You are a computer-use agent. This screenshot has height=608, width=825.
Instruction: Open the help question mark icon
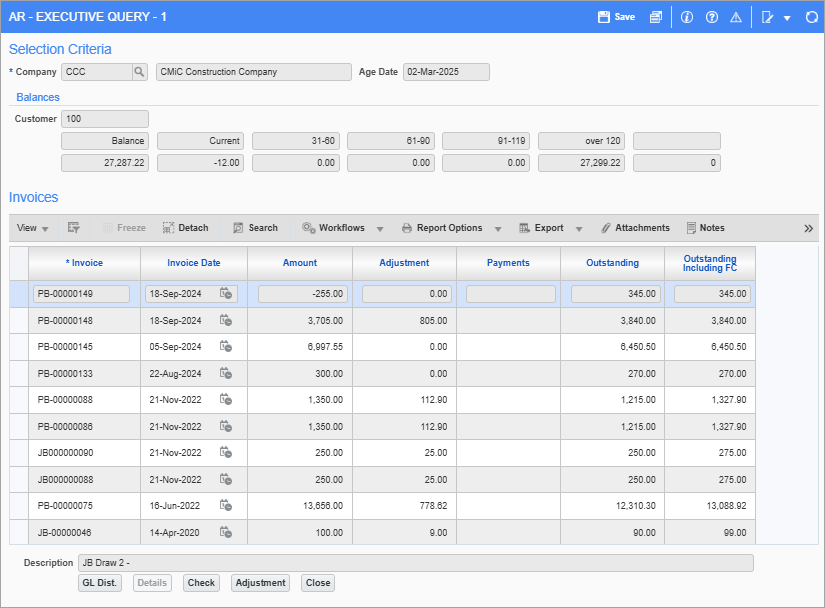coord(712,17)
